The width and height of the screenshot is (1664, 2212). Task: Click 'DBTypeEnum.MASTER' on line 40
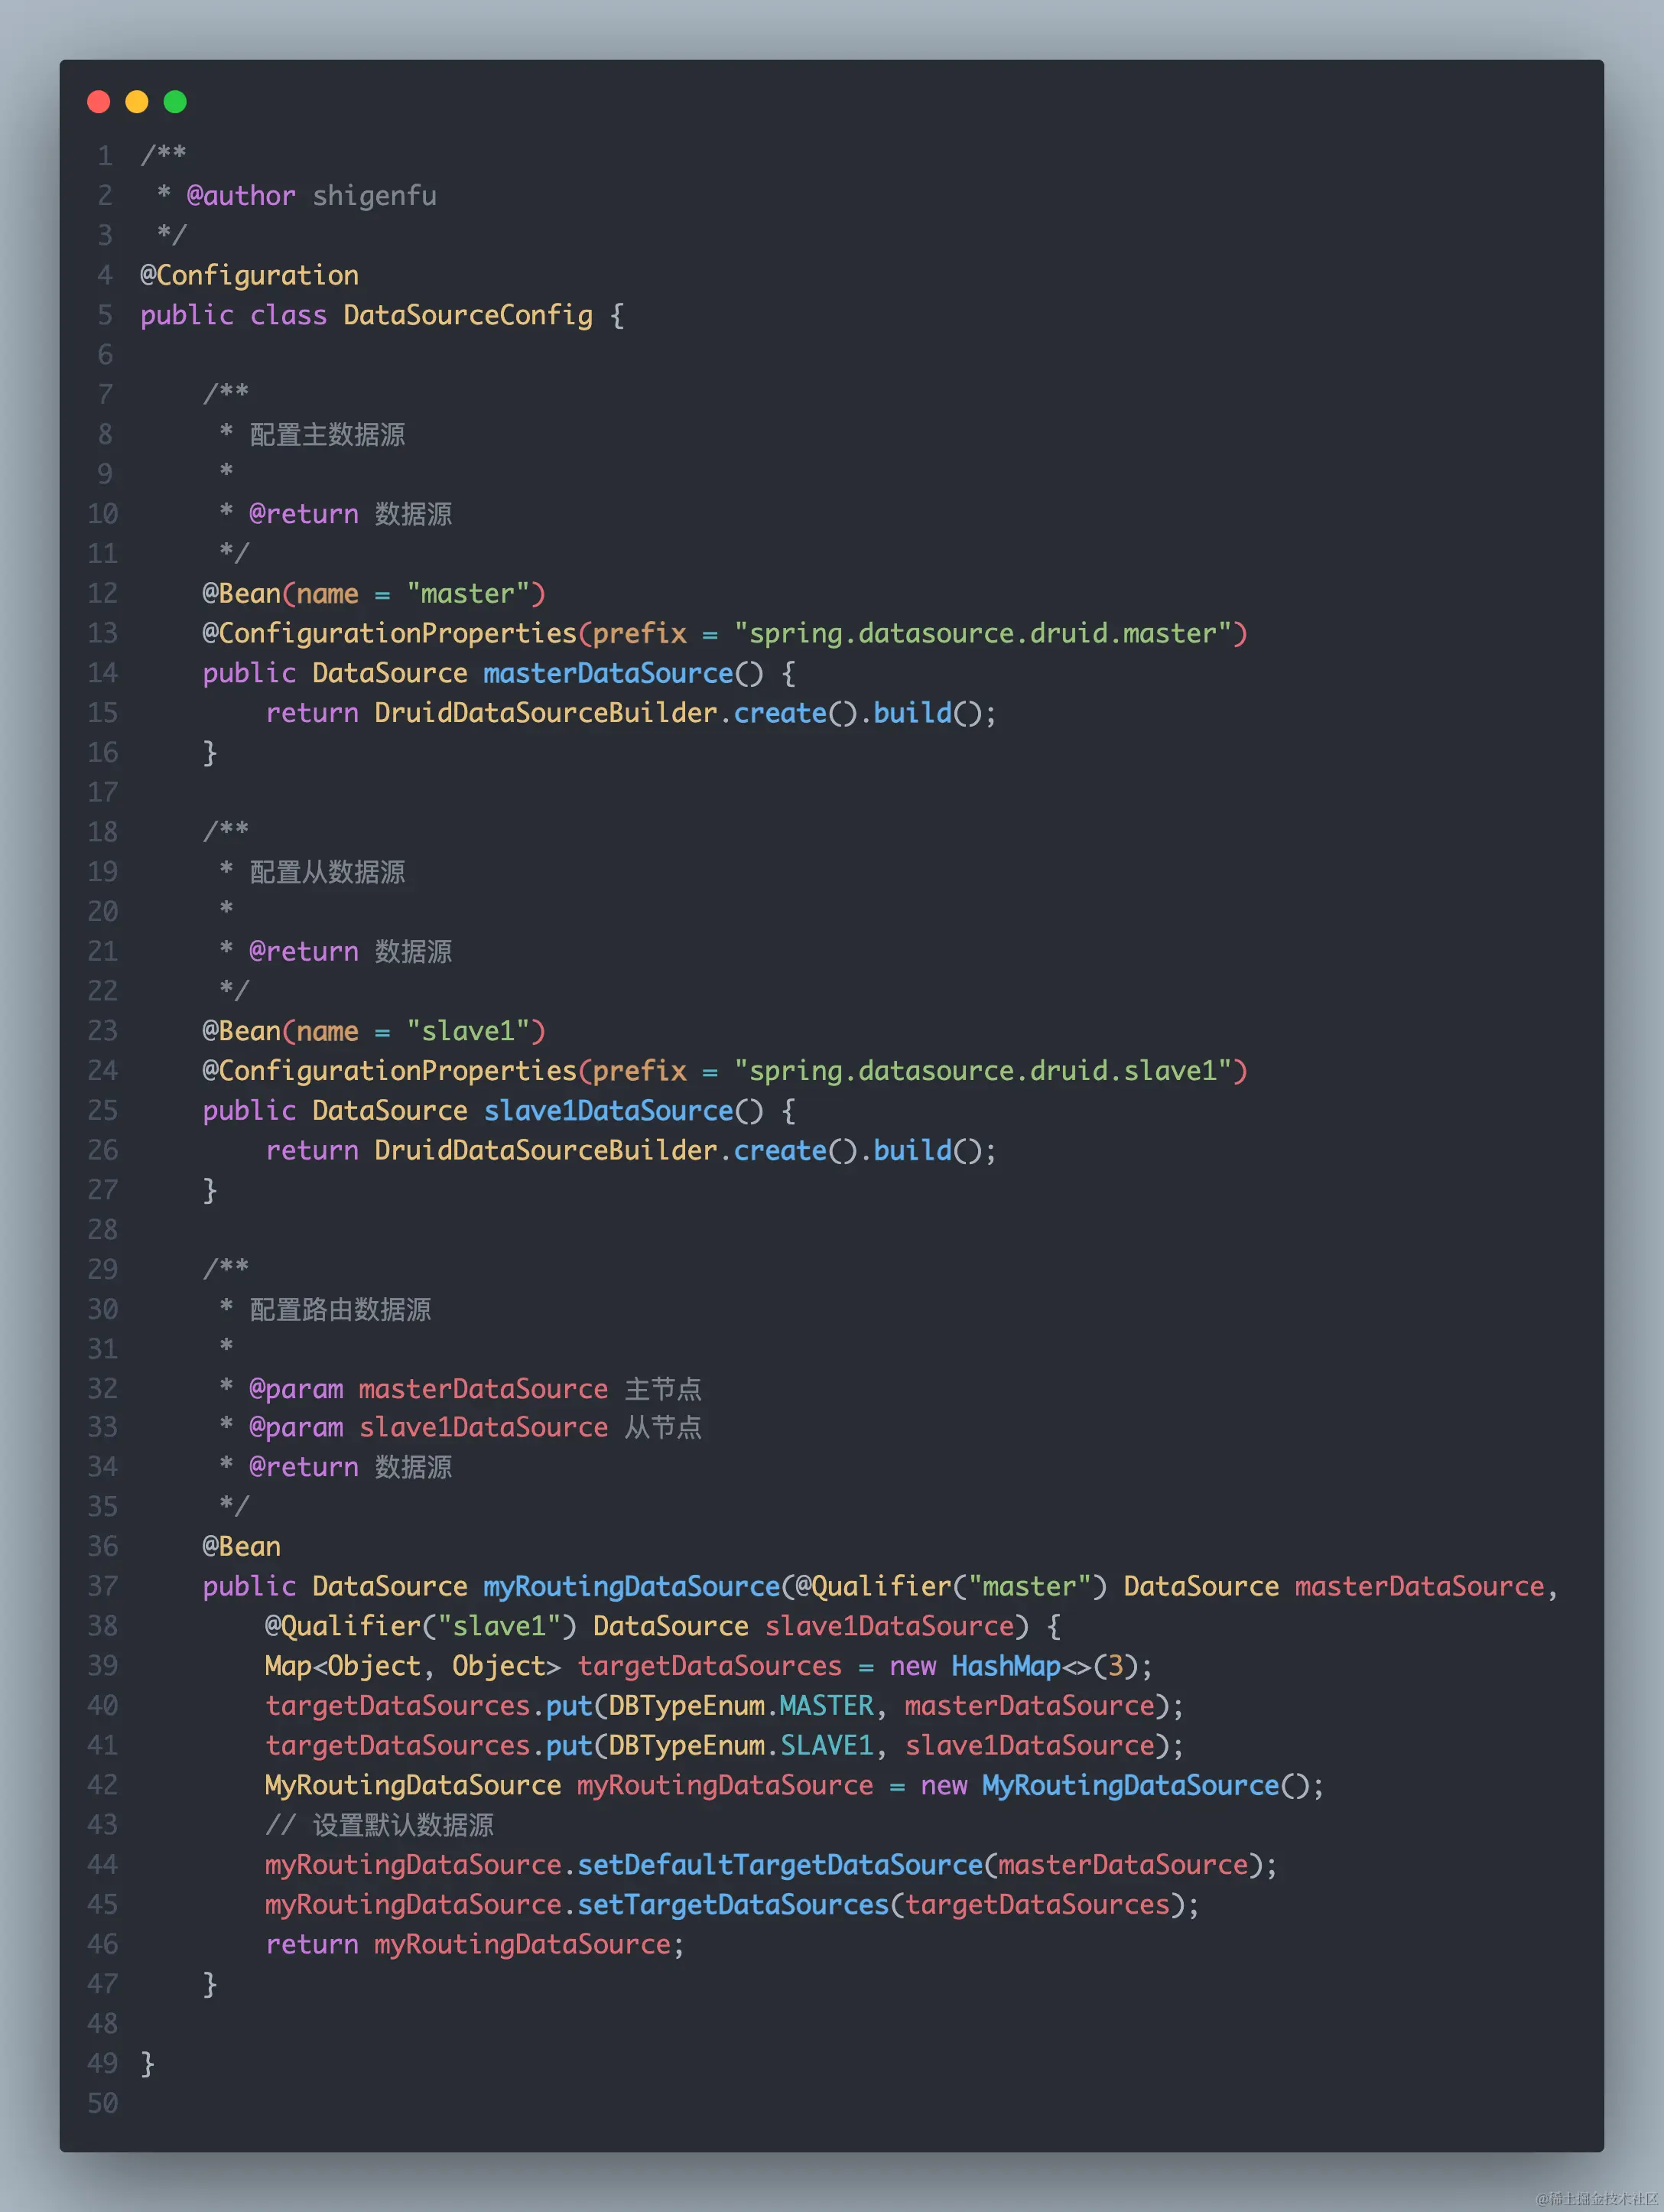click(x=741, y=1705)
